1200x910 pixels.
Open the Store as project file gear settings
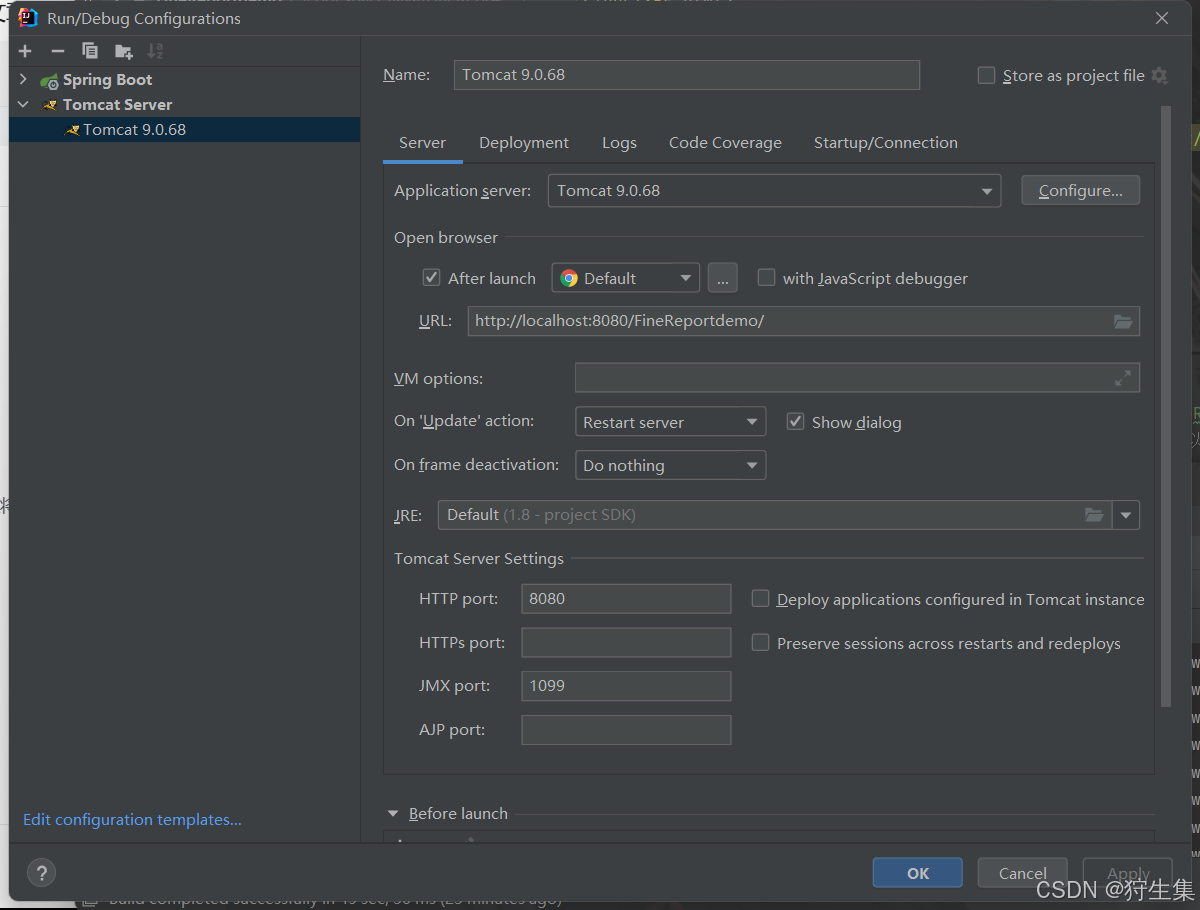point(1159,75)
